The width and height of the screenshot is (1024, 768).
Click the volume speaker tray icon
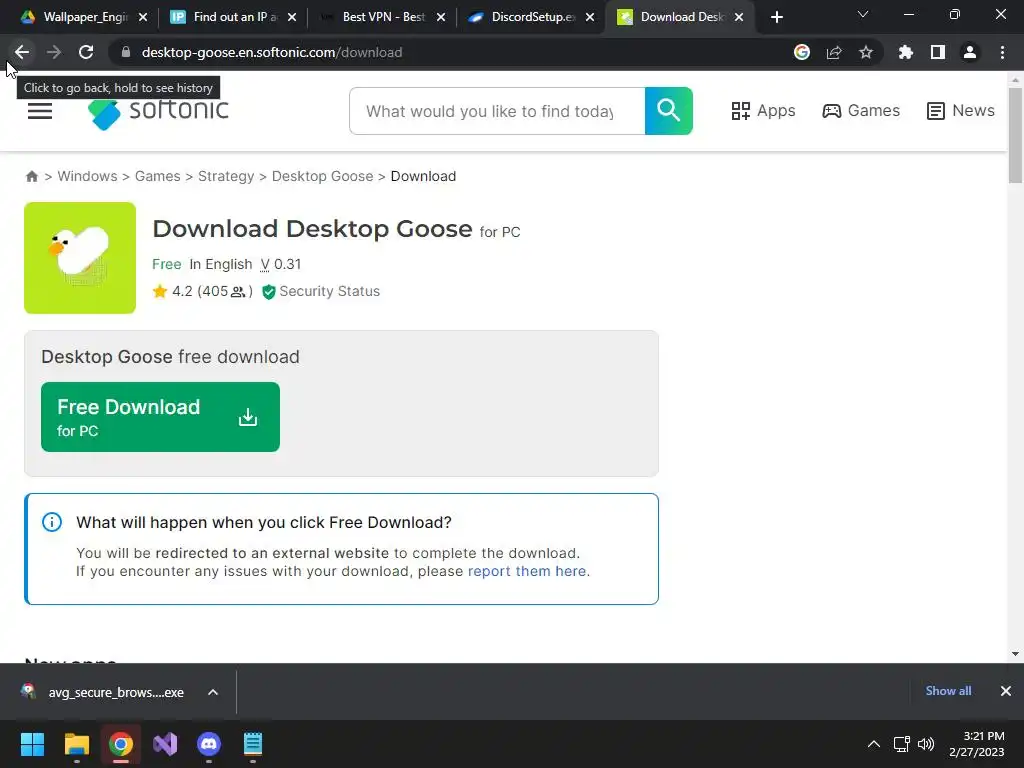point(926,744)
